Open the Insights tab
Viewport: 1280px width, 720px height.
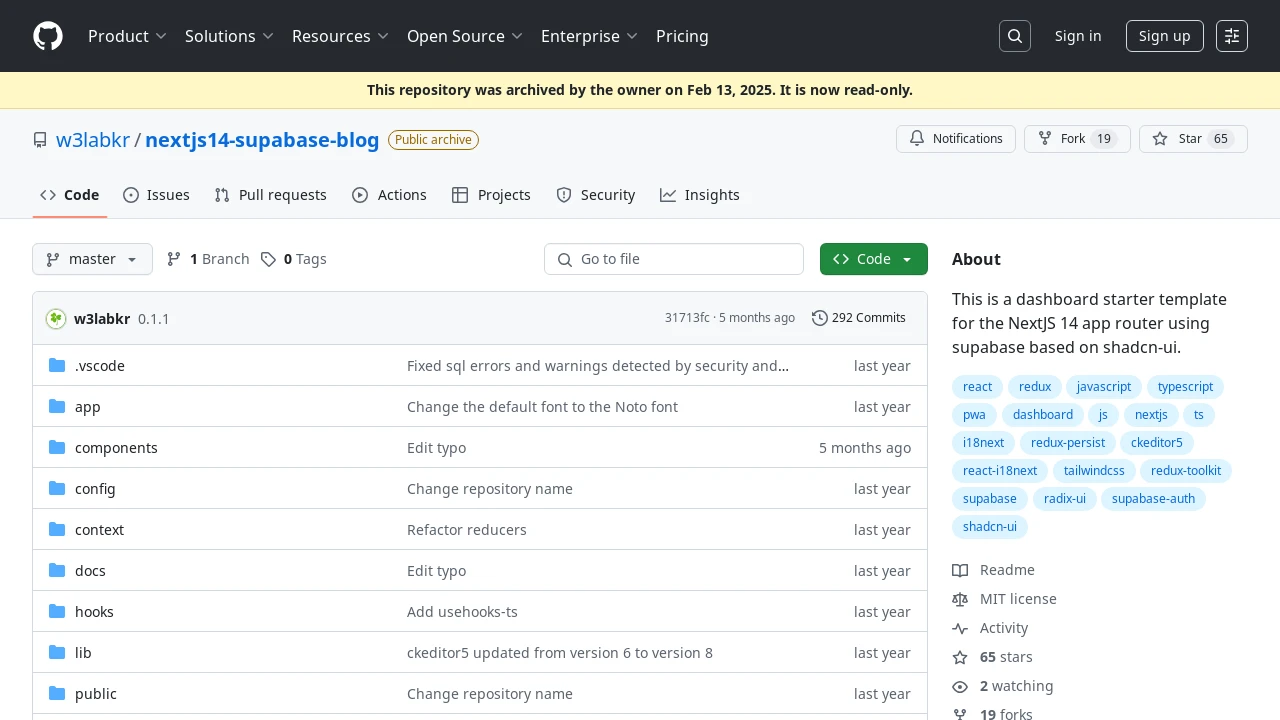tap(700, 195)
